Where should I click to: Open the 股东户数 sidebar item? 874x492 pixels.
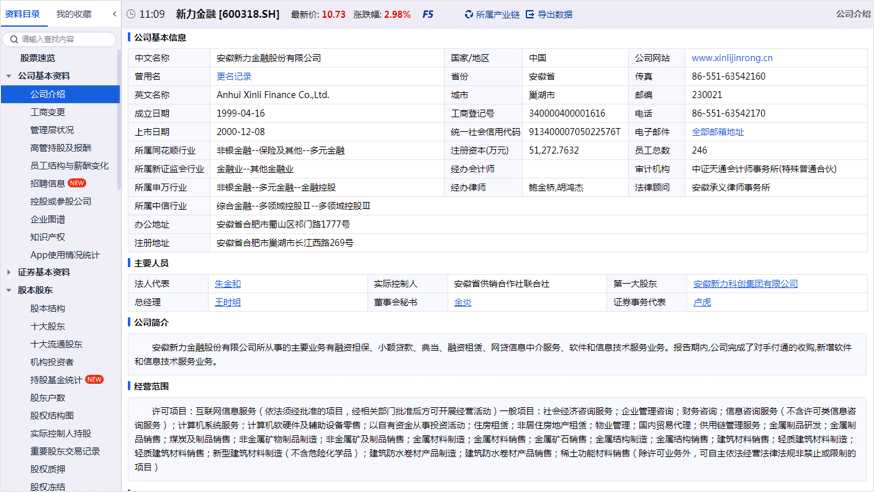point(47,397)
